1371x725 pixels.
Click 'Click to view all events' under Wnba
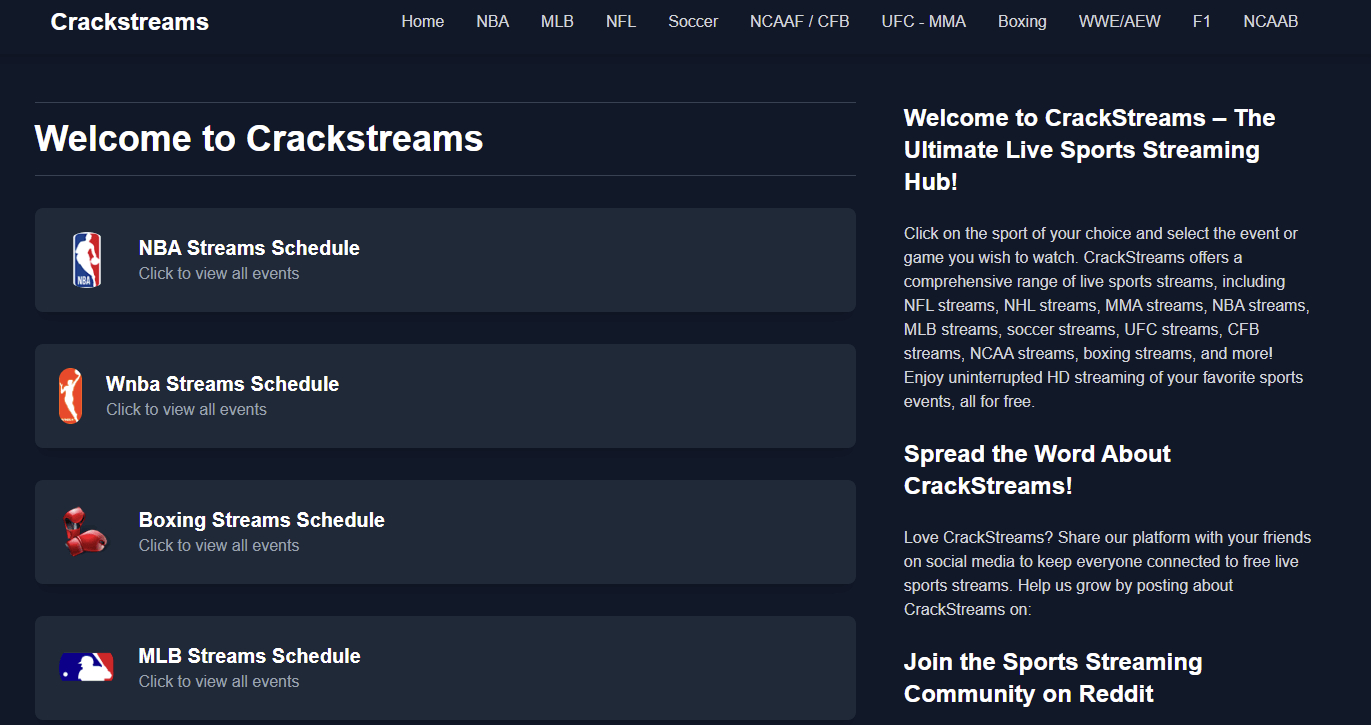click(x=187, y=409)
